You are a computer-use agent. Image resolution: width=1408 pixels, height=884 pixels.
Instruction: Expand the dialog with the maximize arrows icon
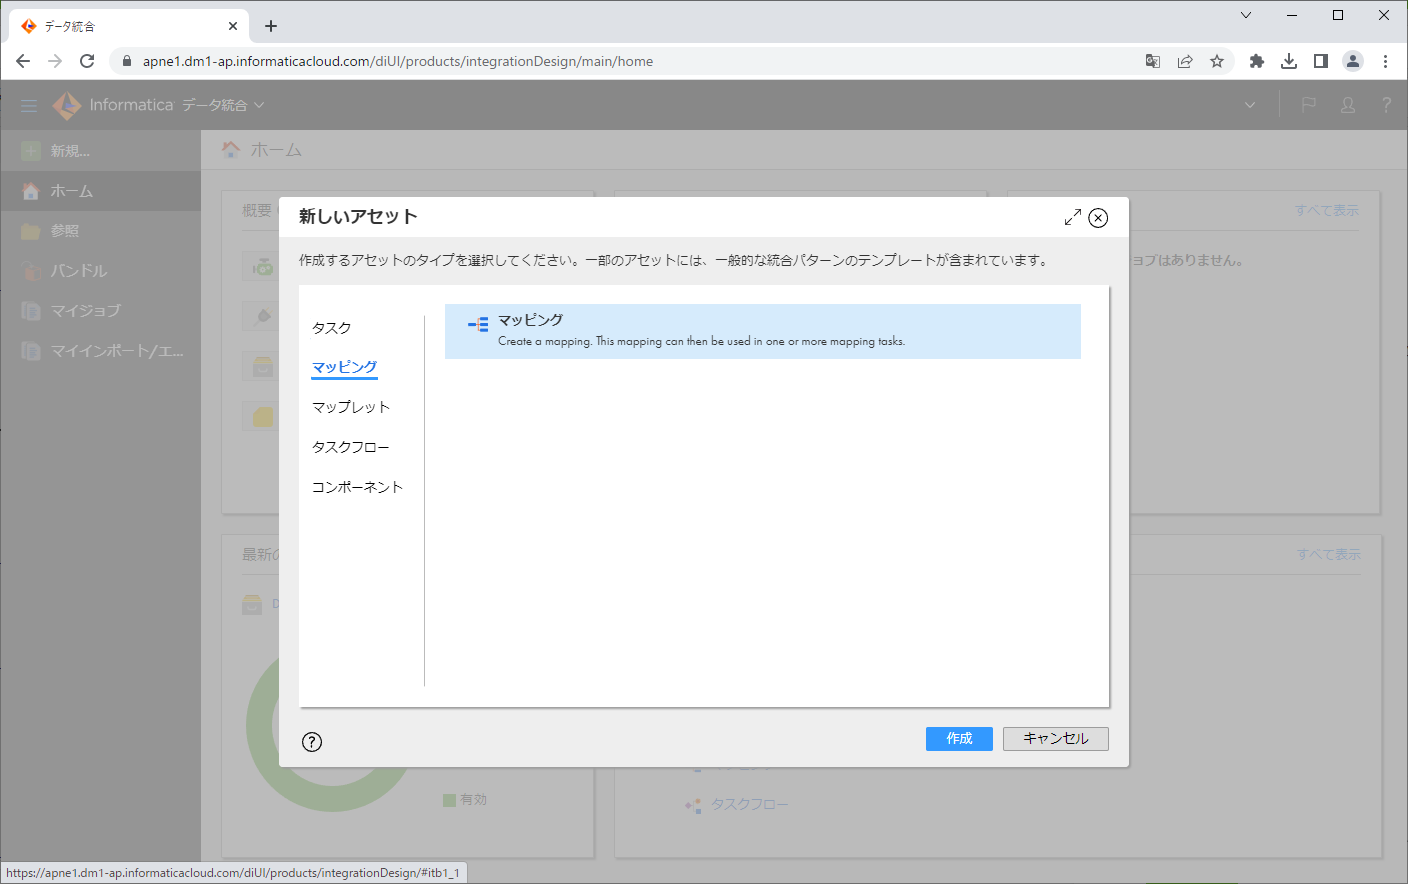(1073, 218)
